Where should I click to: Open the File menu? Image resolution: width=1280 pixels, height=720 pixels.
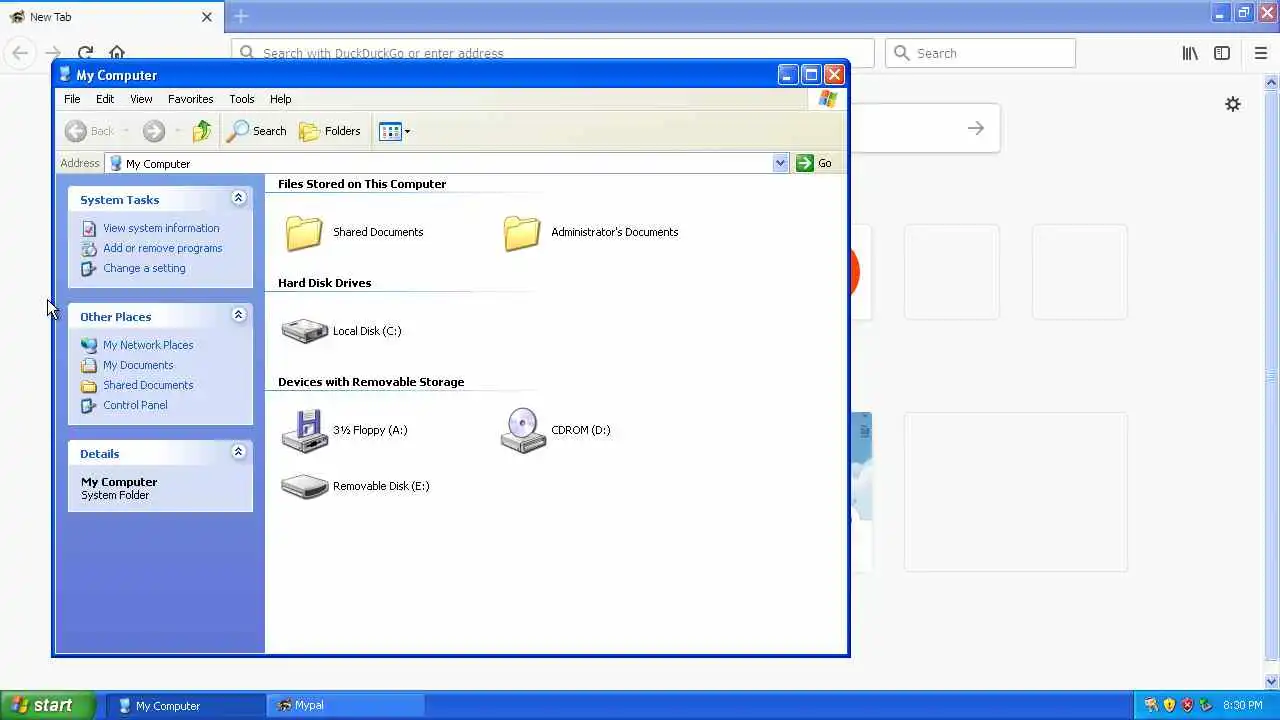pyautogui.click(x=72, y=99)
